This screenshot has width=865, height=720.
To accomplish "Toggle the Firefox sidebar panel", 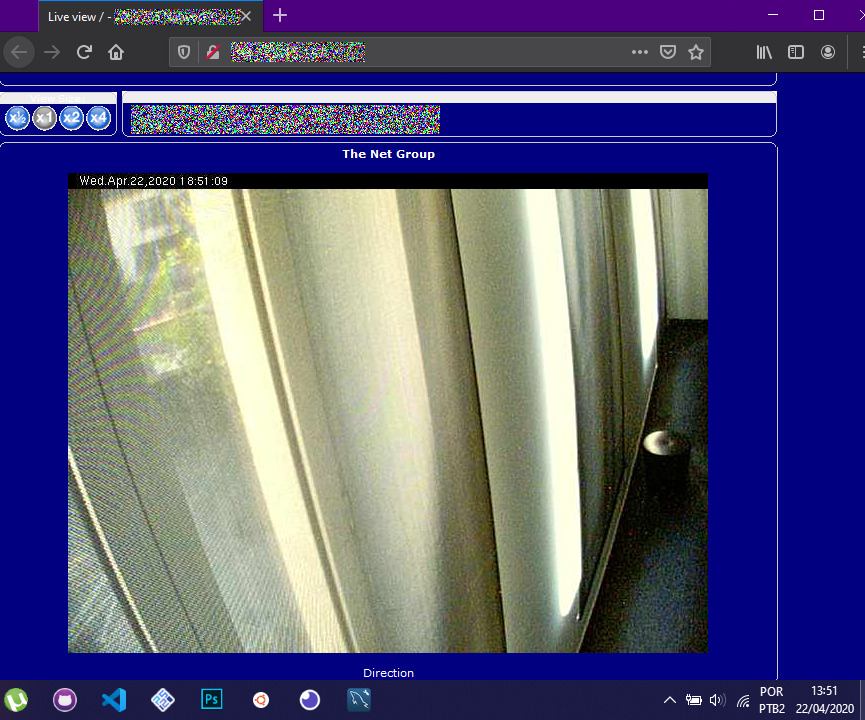I will (x=796, y=52).
